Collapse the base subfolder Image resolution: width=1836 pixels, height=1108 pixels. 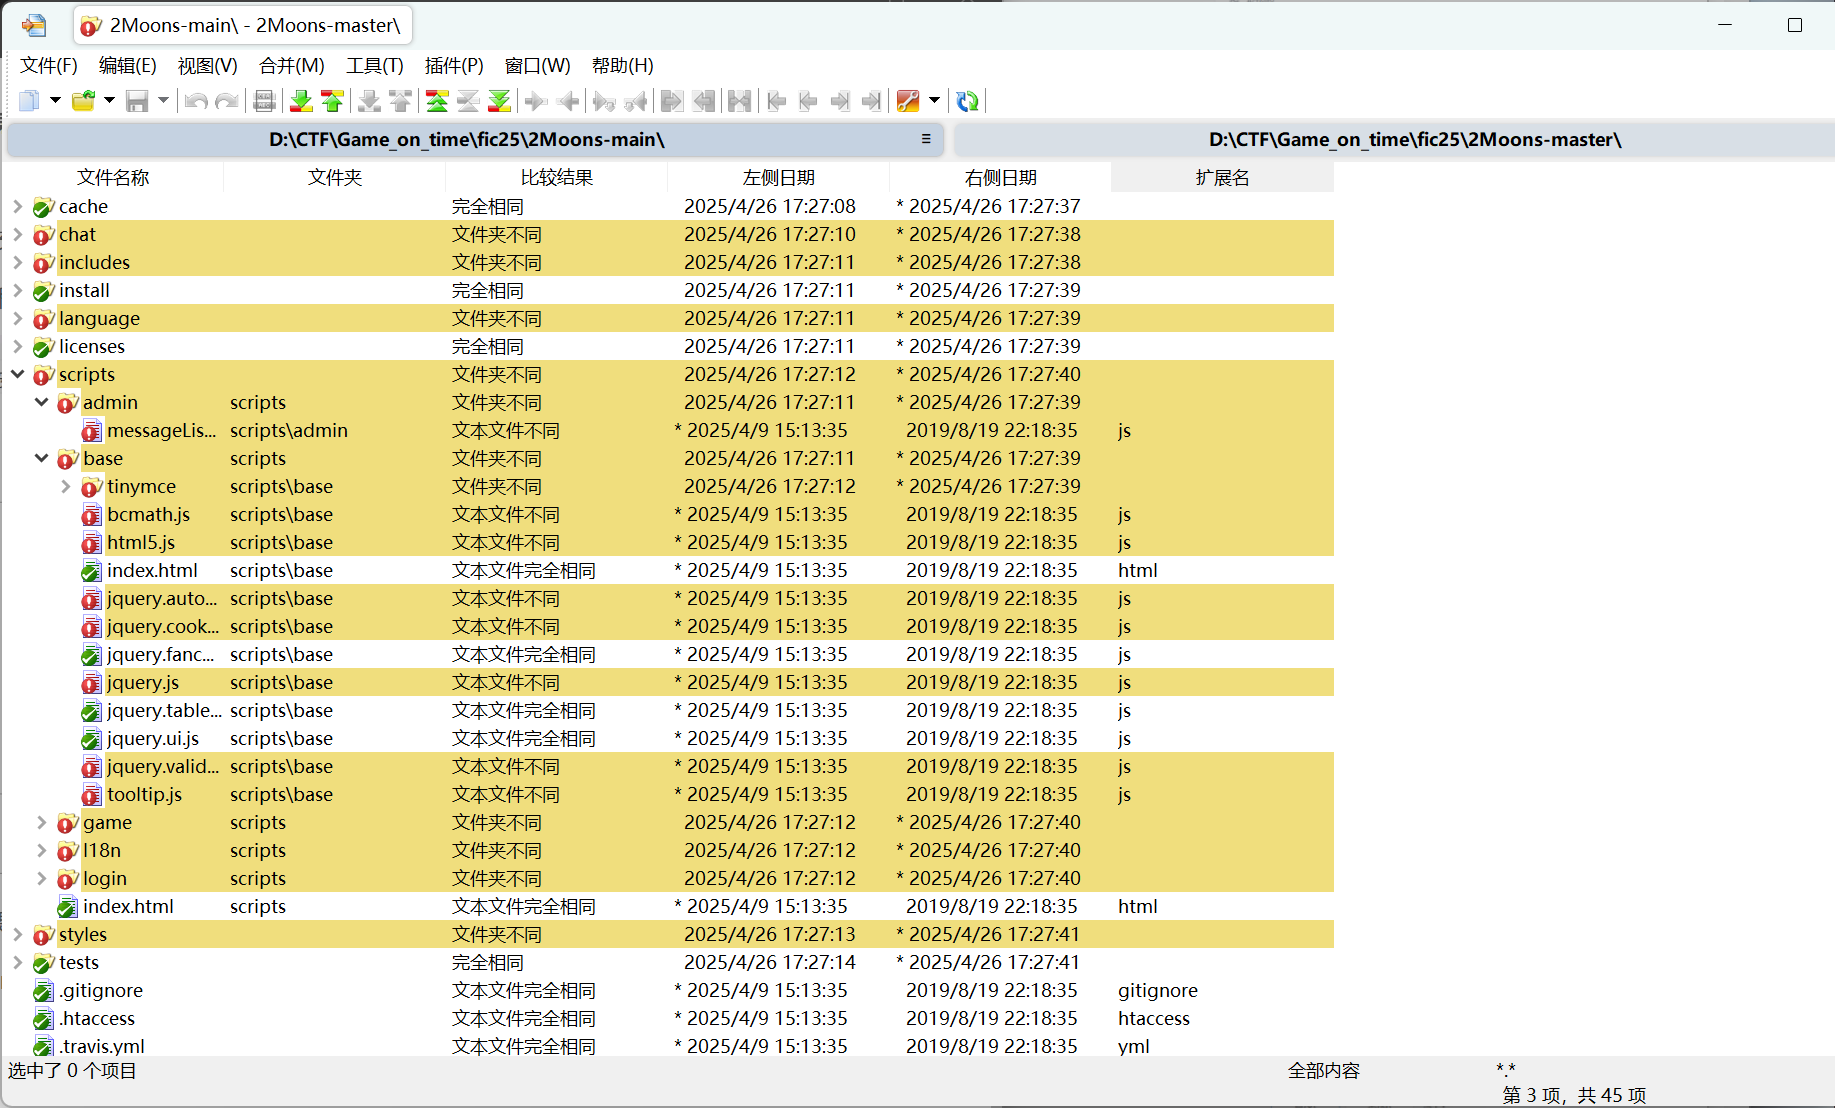pyautogui.click(x=41, y=458)
